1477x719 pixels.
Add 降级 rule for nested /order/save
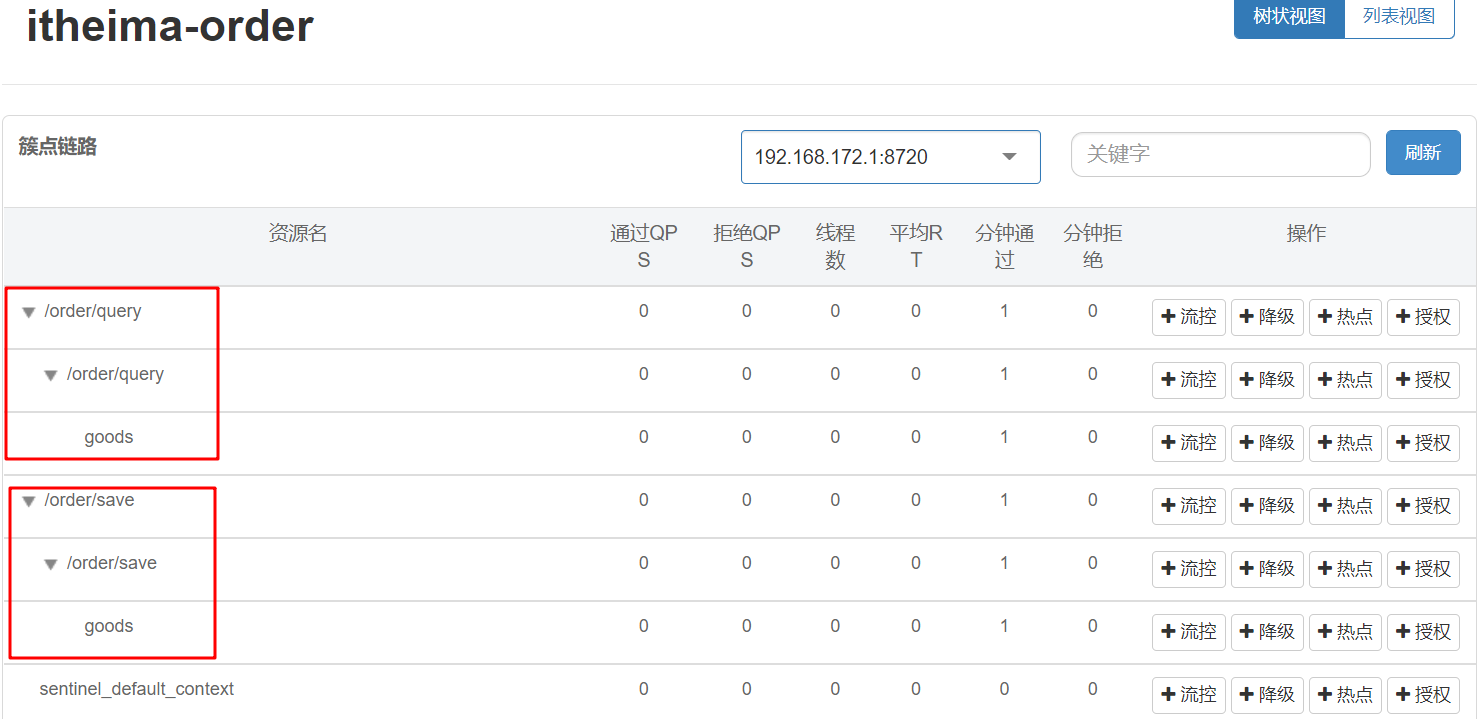click(1267, 569)
